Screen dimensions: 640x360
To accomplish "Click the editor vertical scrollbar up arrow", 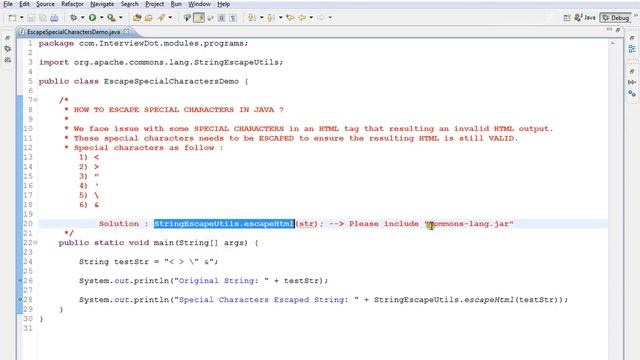I will click(x=613, y=43).
